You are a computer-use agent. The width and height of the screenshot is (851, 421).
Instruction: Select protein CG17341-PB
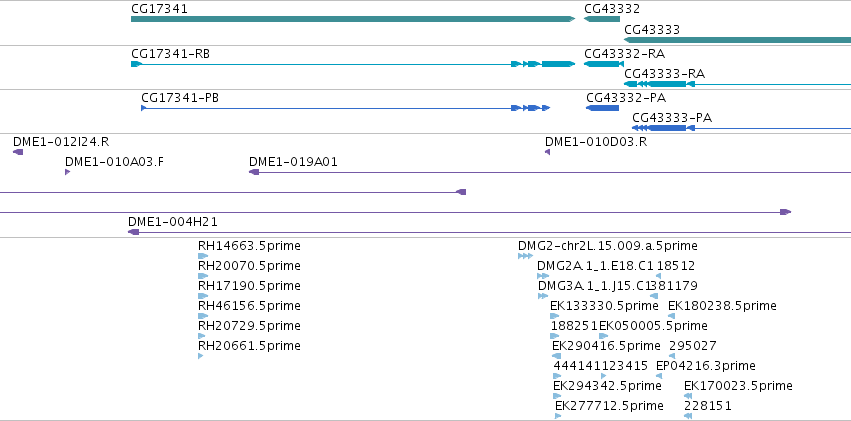tap(346, 108)
